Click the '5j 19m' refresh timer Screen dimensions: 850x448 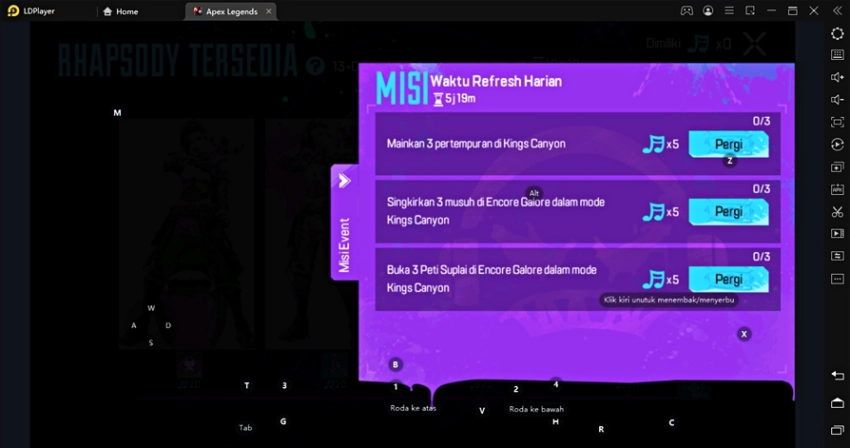[x=460, y=99]
